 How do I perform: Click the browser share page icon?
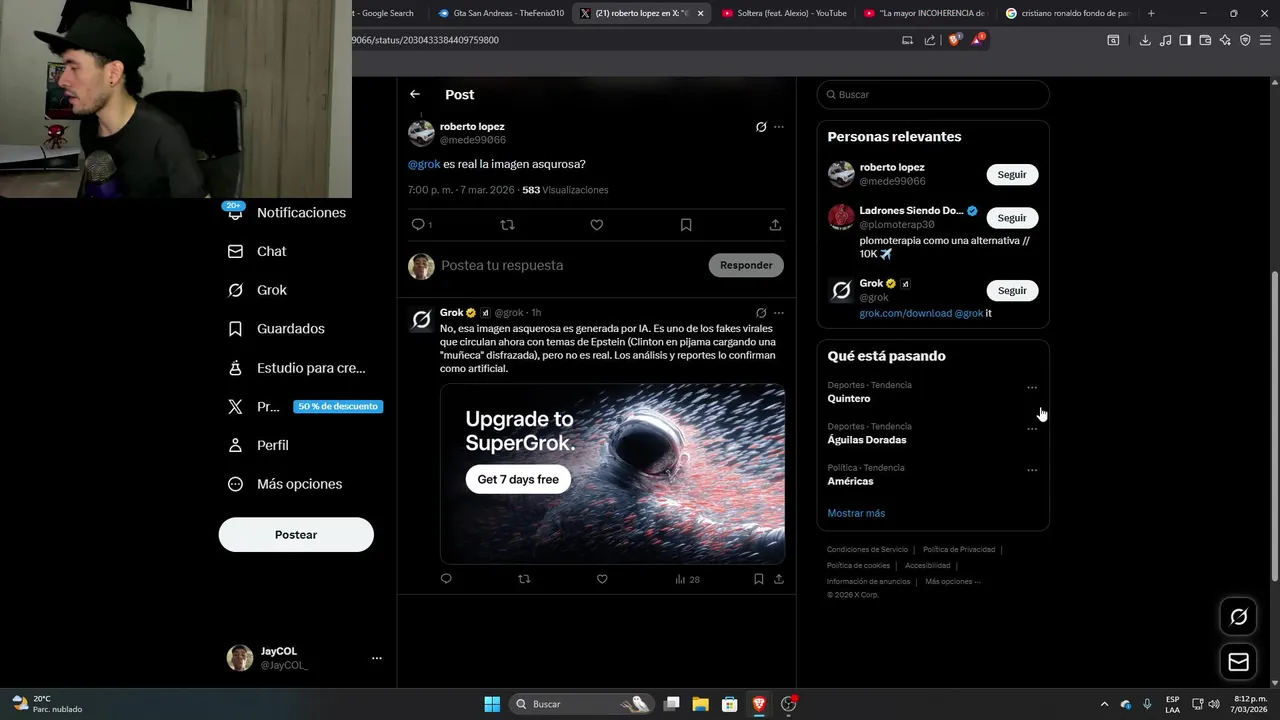coord(930,40)
